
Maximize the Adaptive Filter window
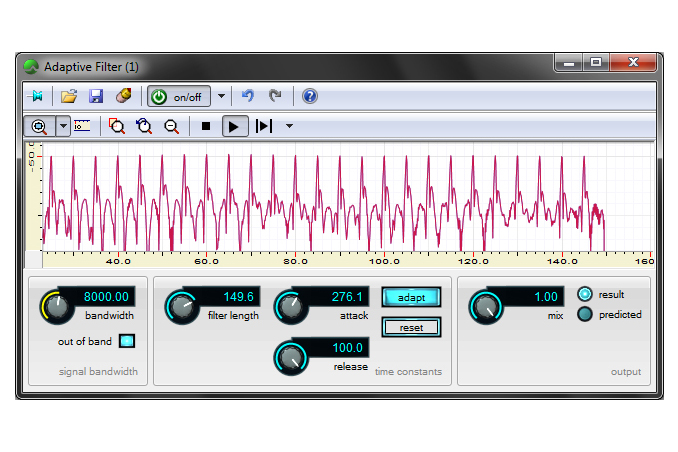coord(596,63)
